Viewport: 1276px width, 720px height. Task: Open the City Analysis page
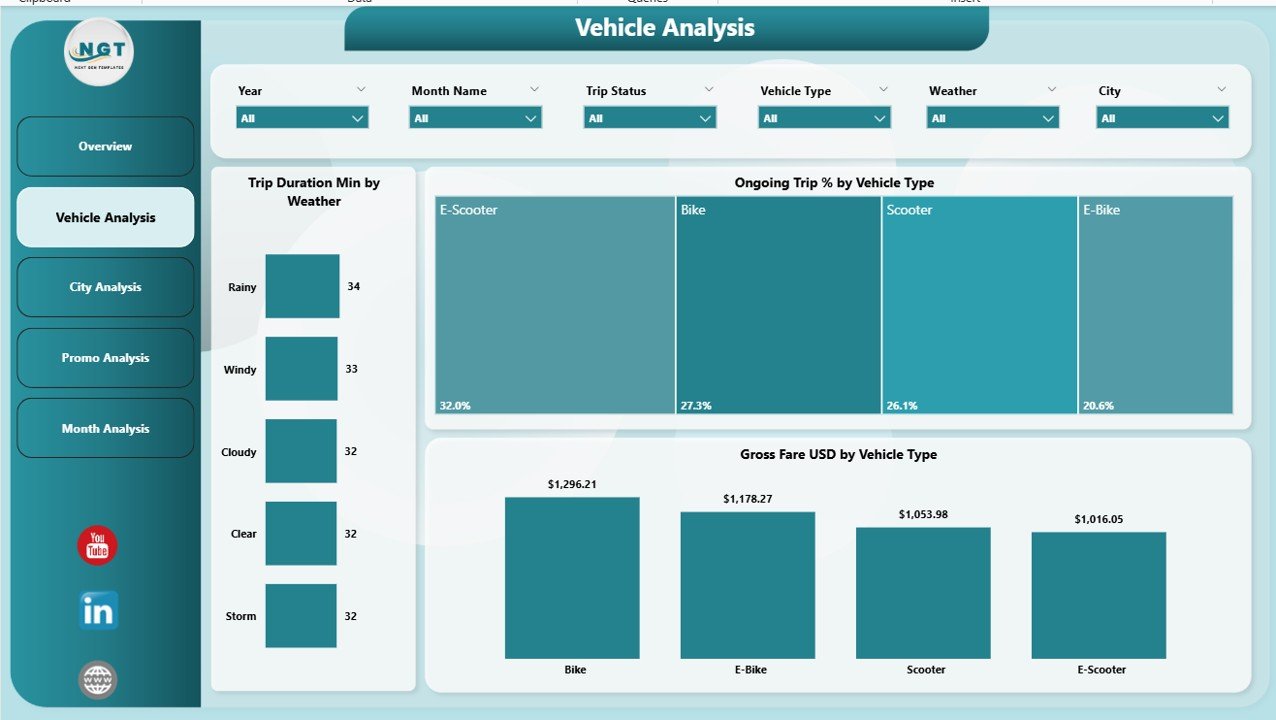(x=105, y=287)
